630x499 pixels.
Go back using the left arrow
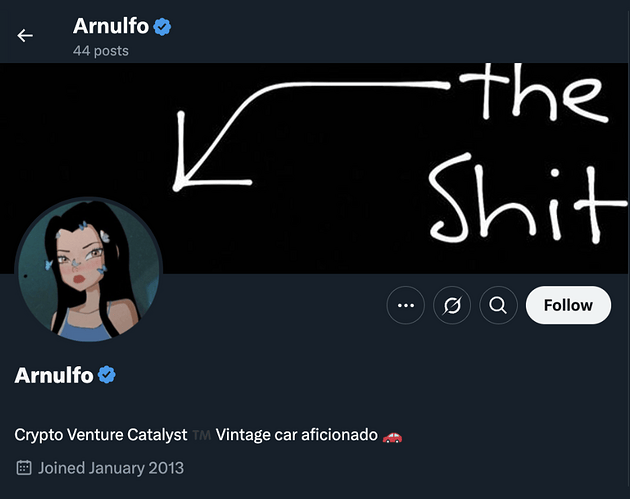(25, 35)
